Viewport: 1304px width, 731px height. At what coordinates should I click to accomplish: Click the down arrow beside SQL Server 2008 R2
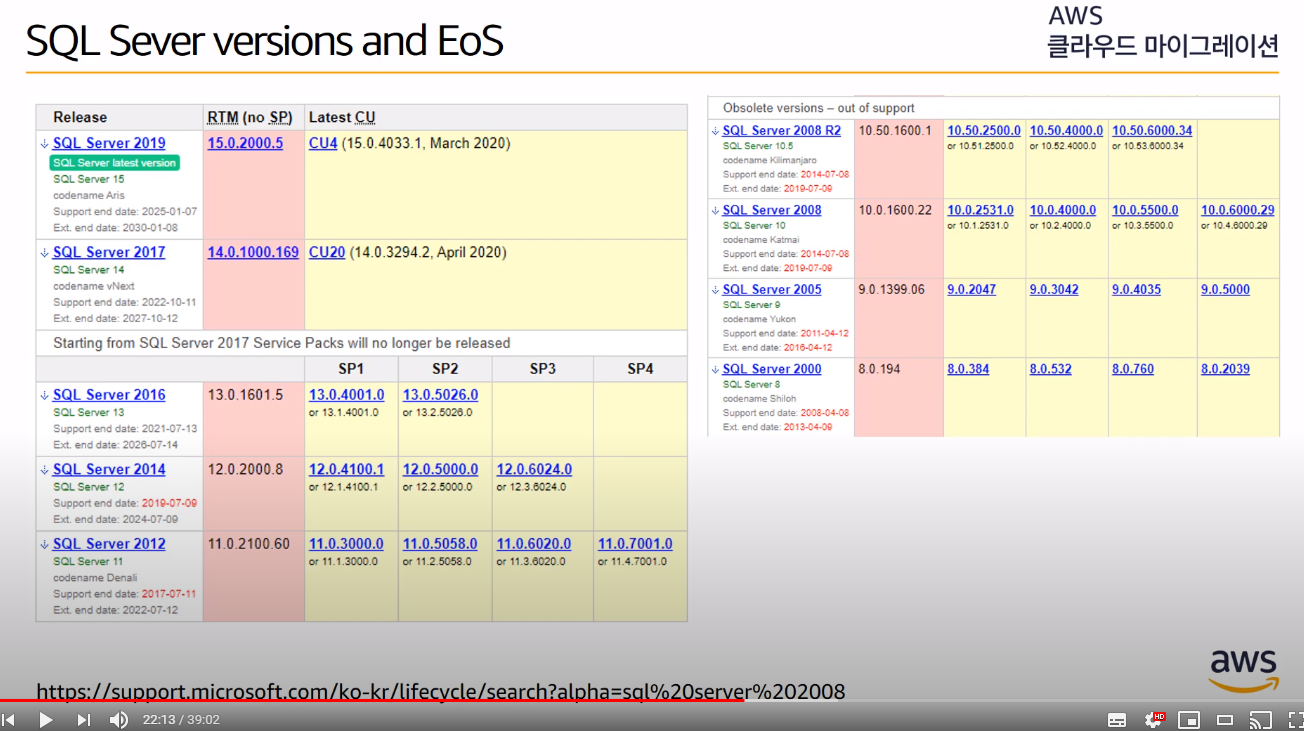coord(715,131)
